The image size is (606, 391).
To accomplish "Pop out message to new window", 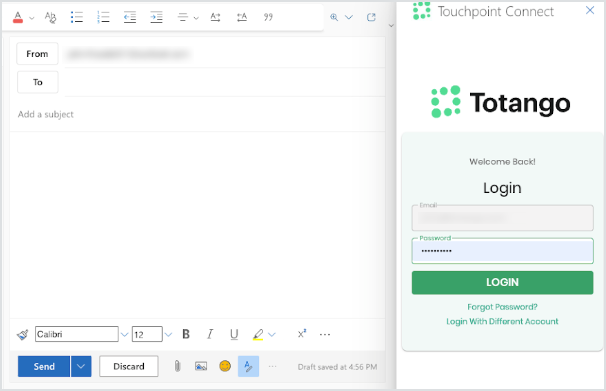I will tap(371, 17).
